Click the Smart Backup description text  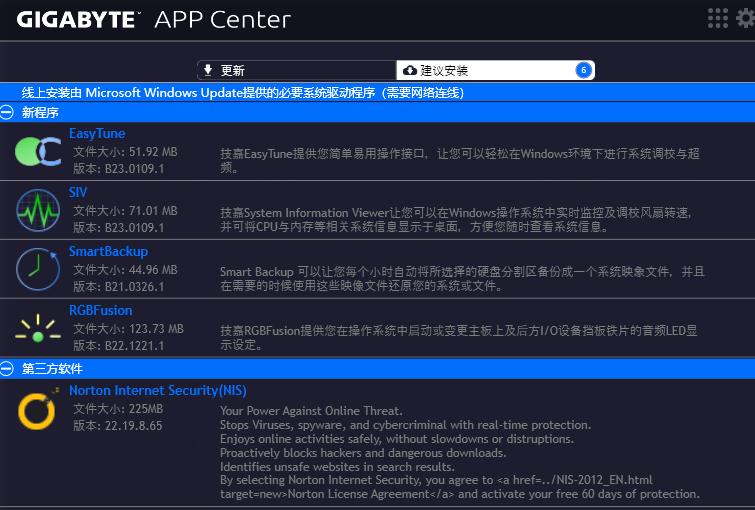click(x=462, y=278)
